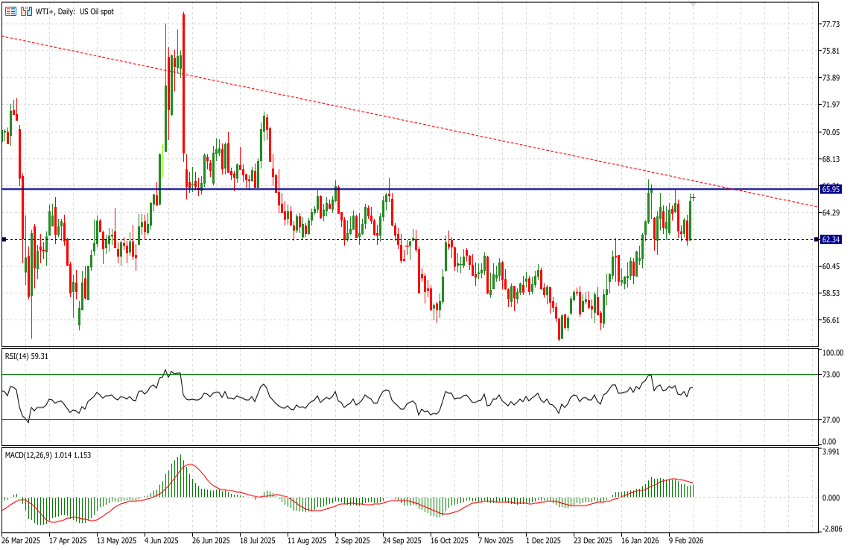Click the 65.95 price label on the axis
The image size is (850, 550).
pos(830,189)
